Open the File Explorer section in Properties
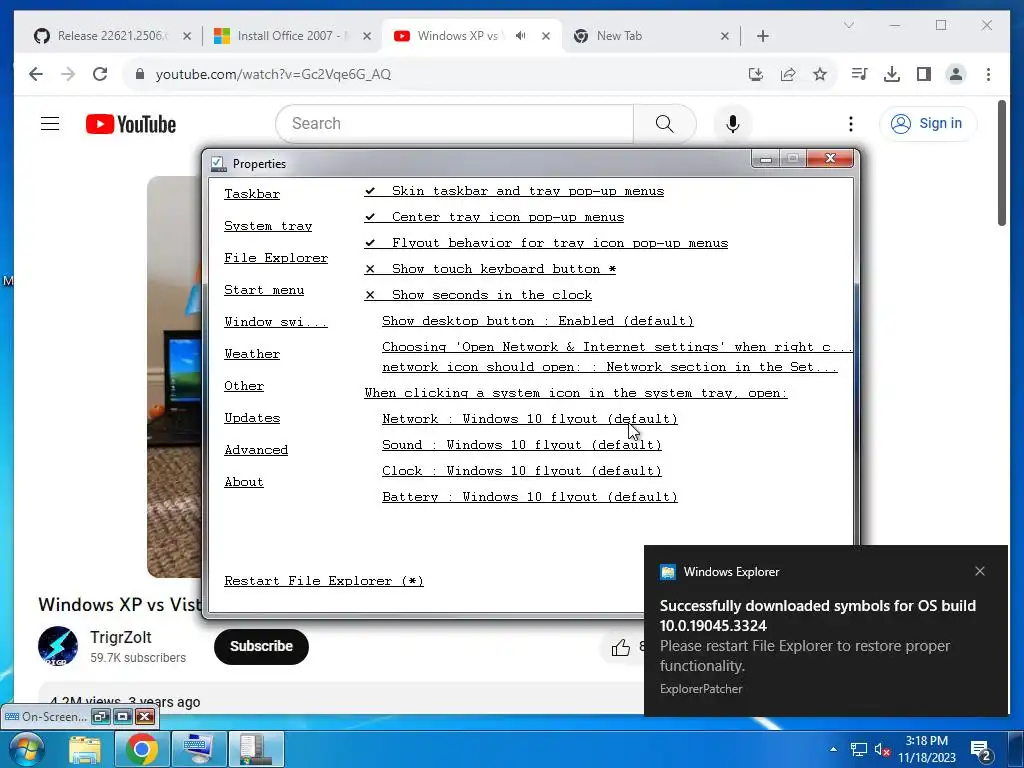The height and width of the screenshot is (768, 1024). [276, 258]
